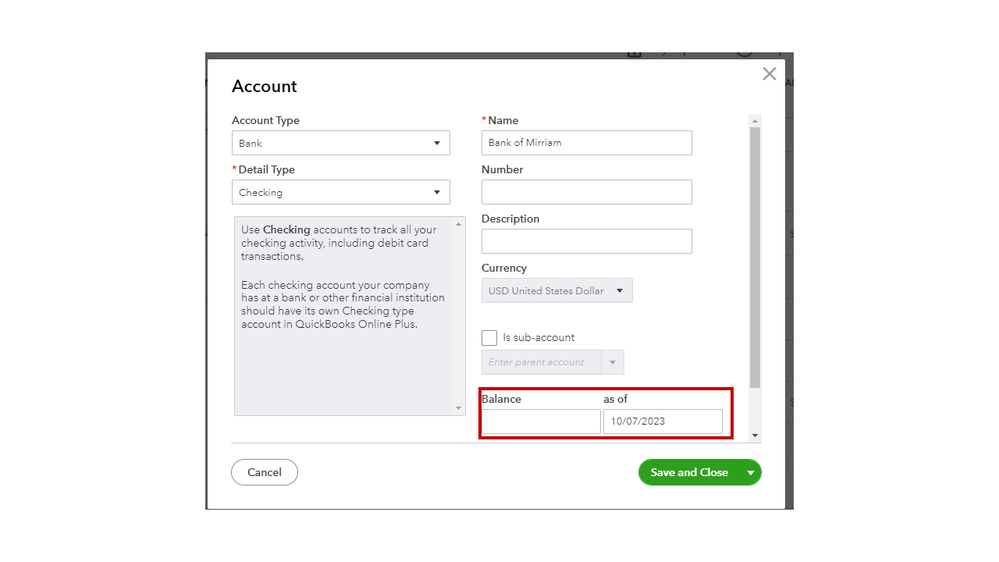Click the dialog scrollbar down arrow

pyautogui.click(x=755, y=436)
